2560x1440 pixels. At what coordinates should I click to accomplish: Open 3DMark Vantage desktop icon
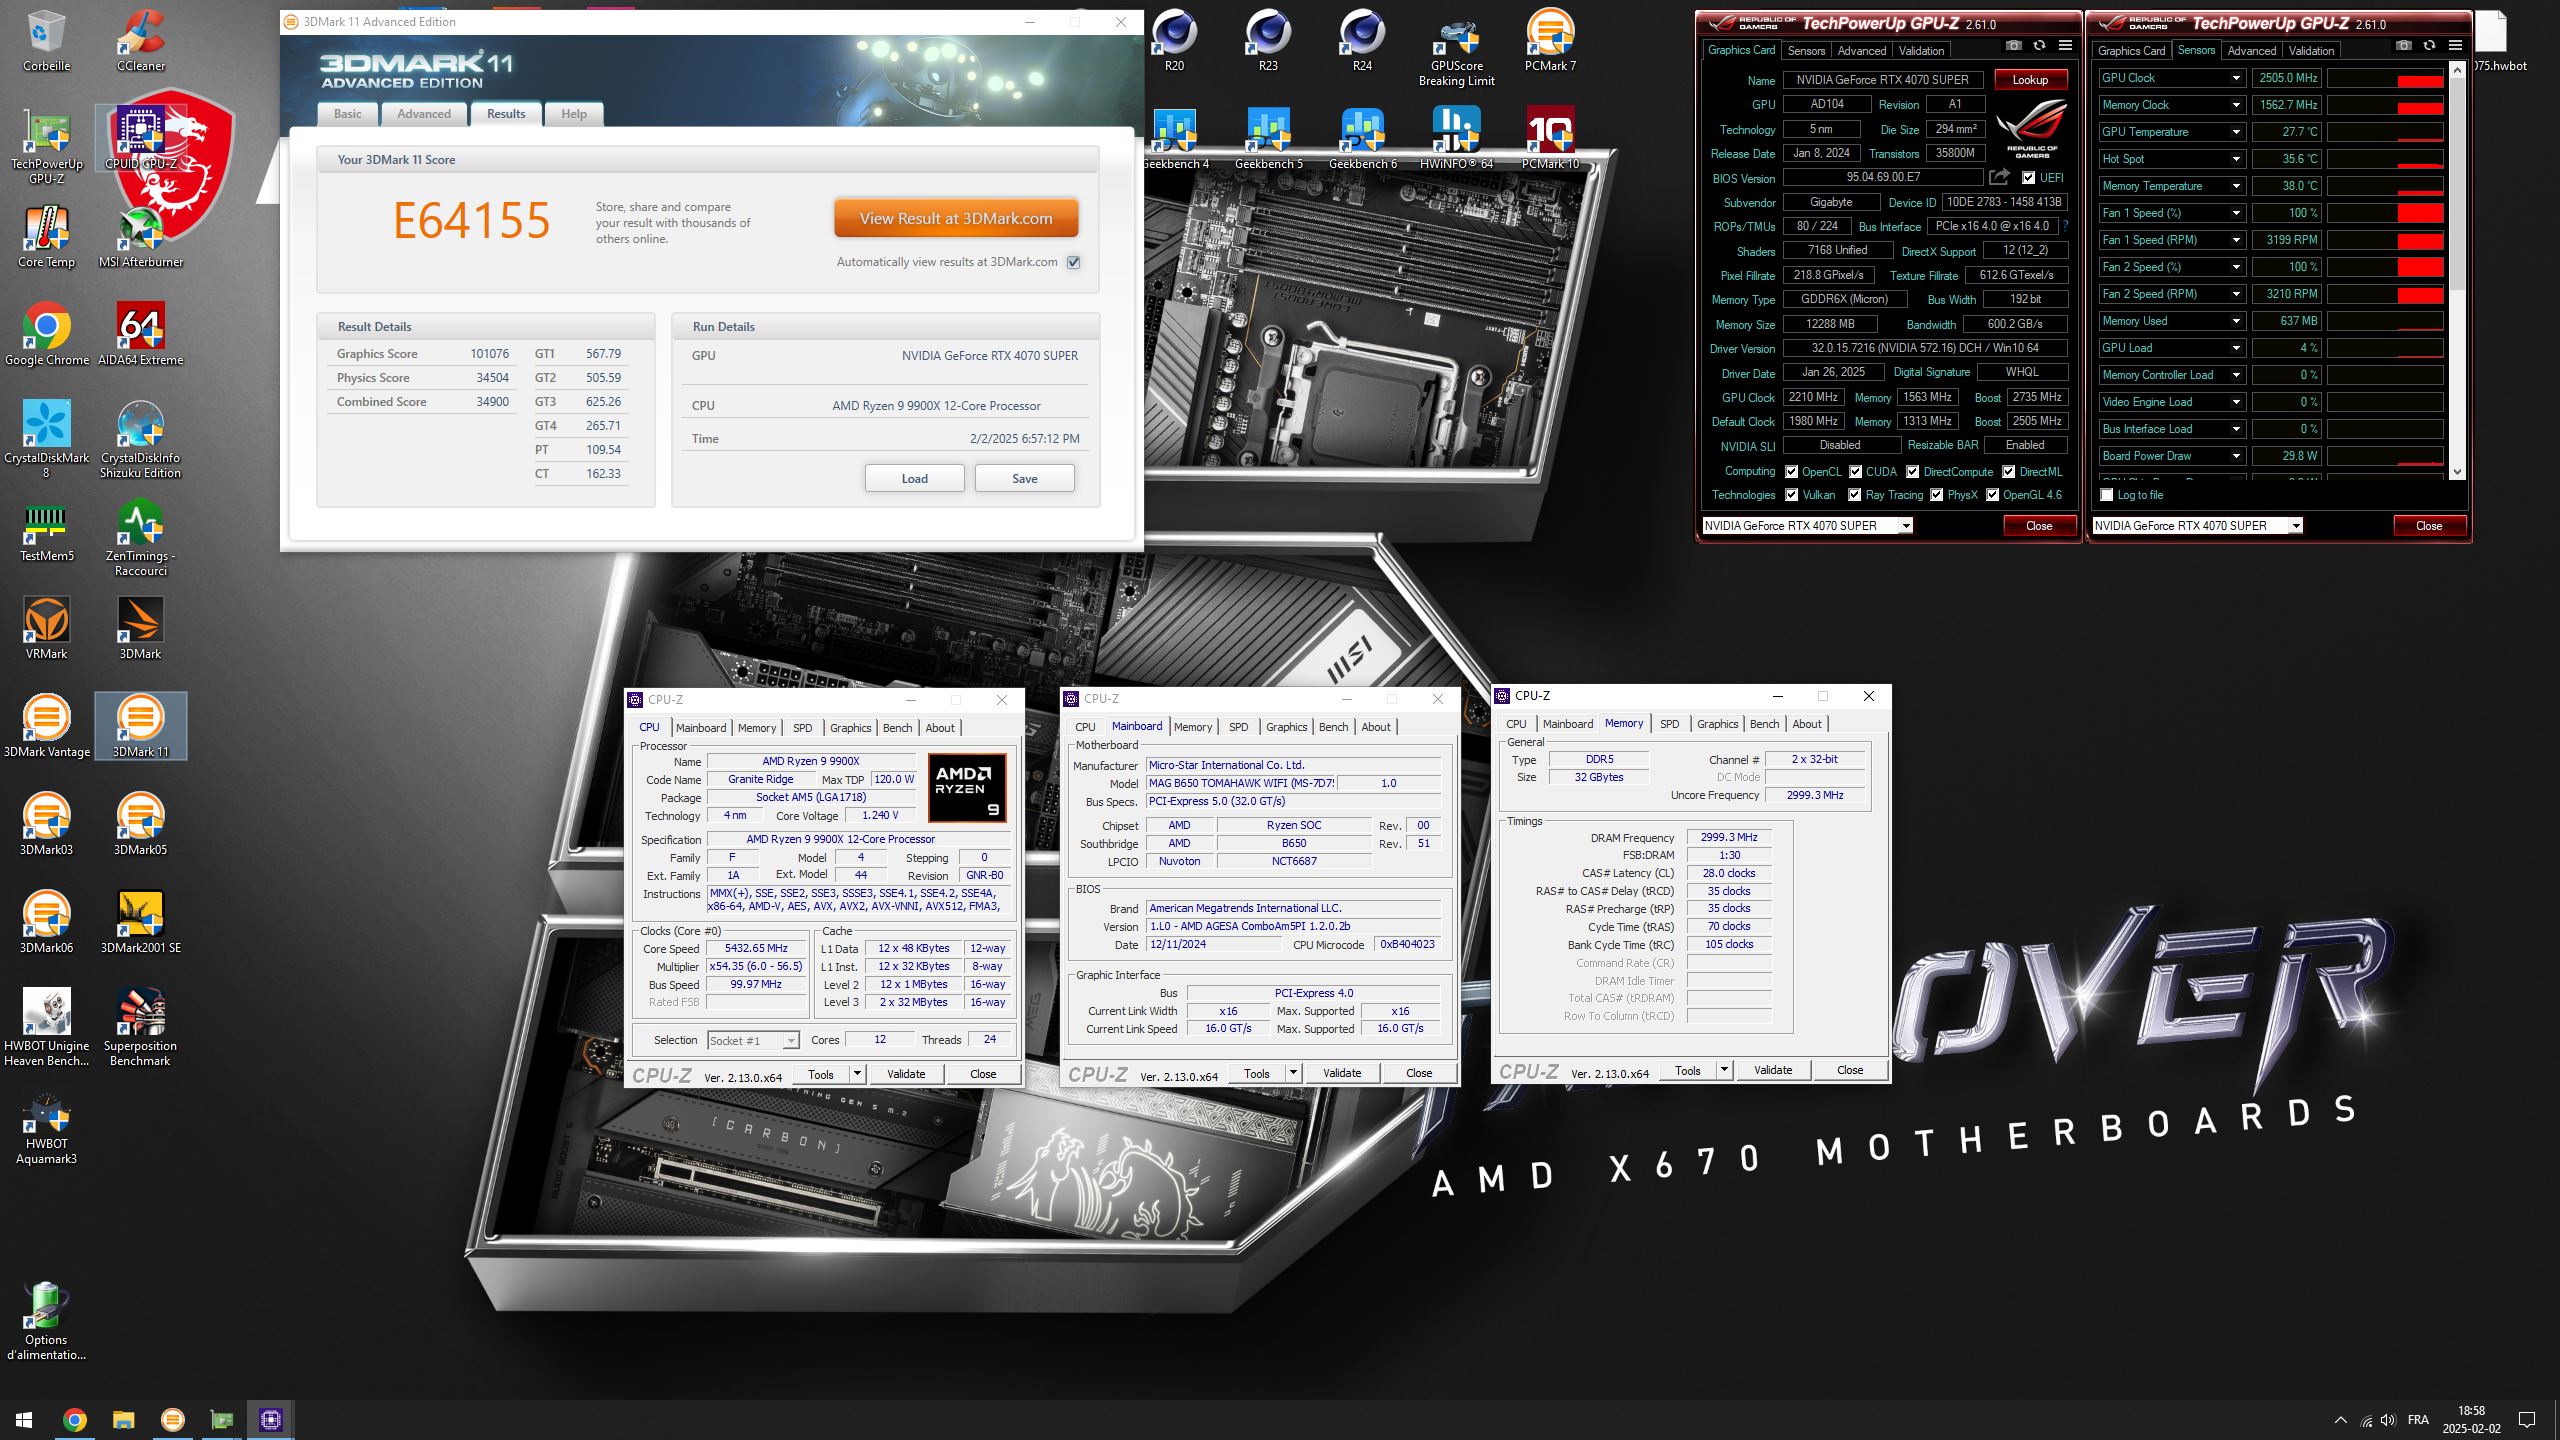(x=46, y=727)
